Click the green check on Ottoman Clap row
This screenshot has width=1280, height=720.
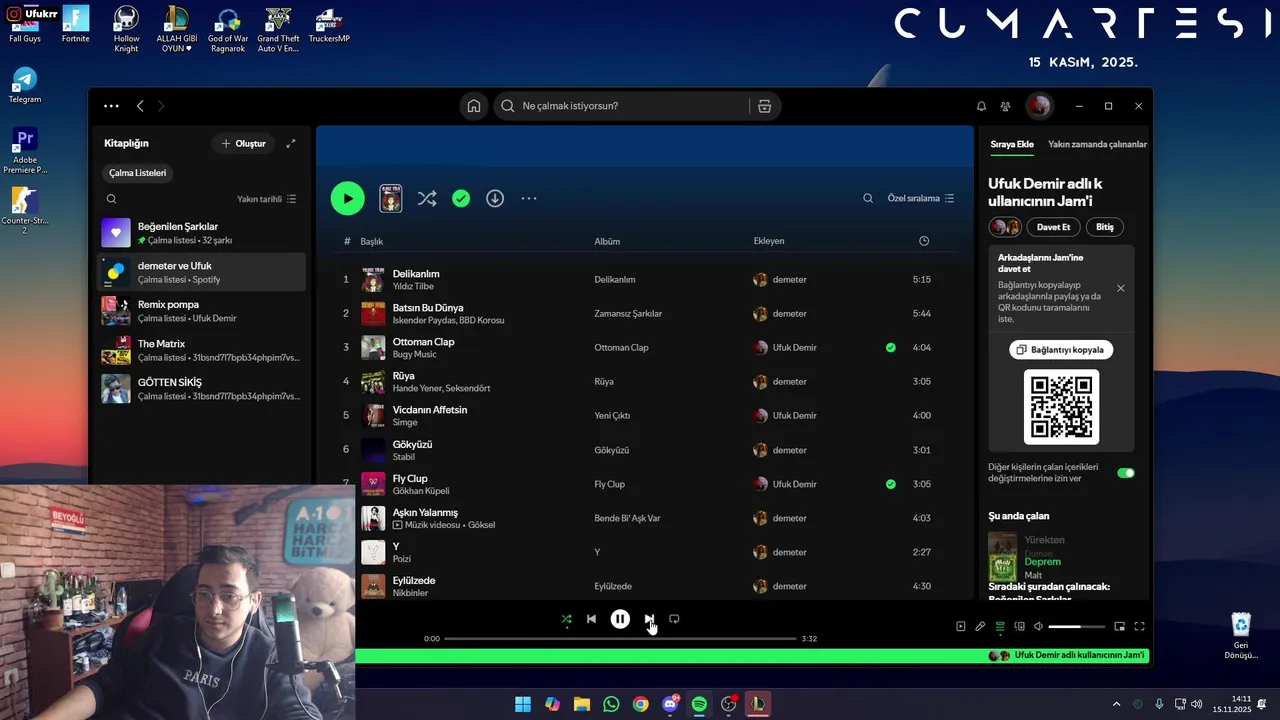coord(890,348)
